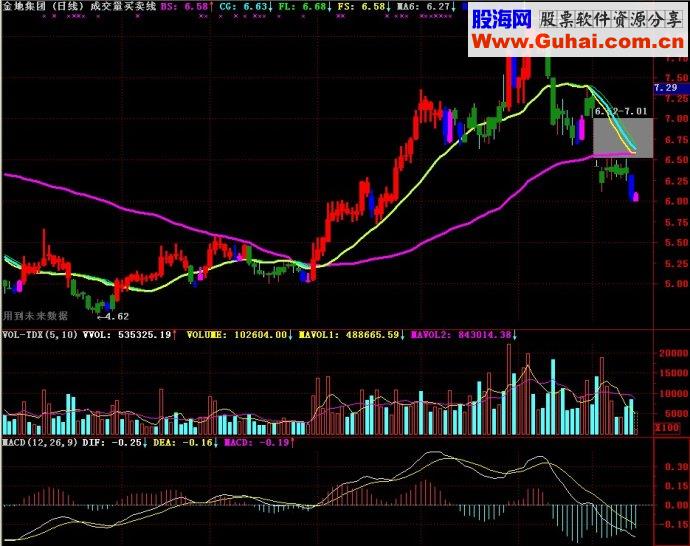Click the 7.00 price axis label
The width and height of the screenshot is (690, 546).
tap(677, 119)
